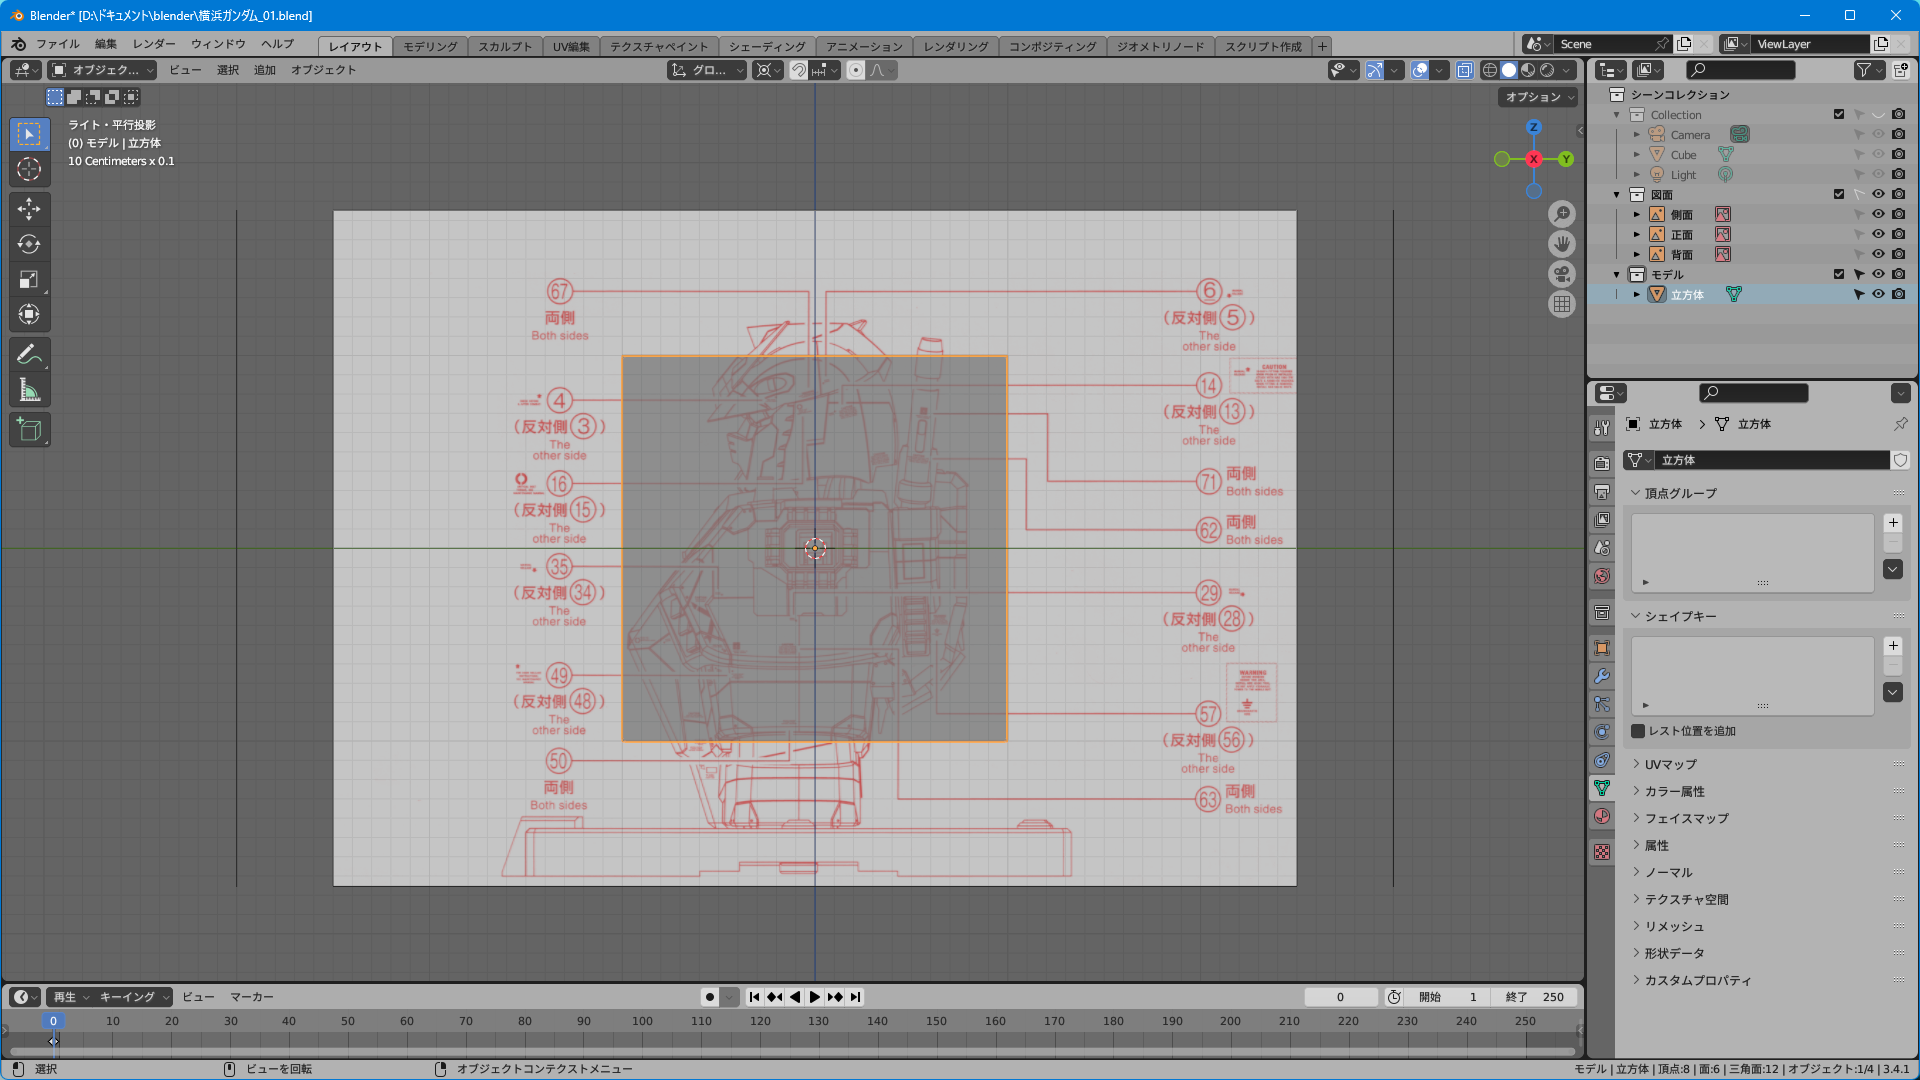This screenshot has width=1920, height=1080.
Task: Click the current frame number field
Action: (1340, 997)
